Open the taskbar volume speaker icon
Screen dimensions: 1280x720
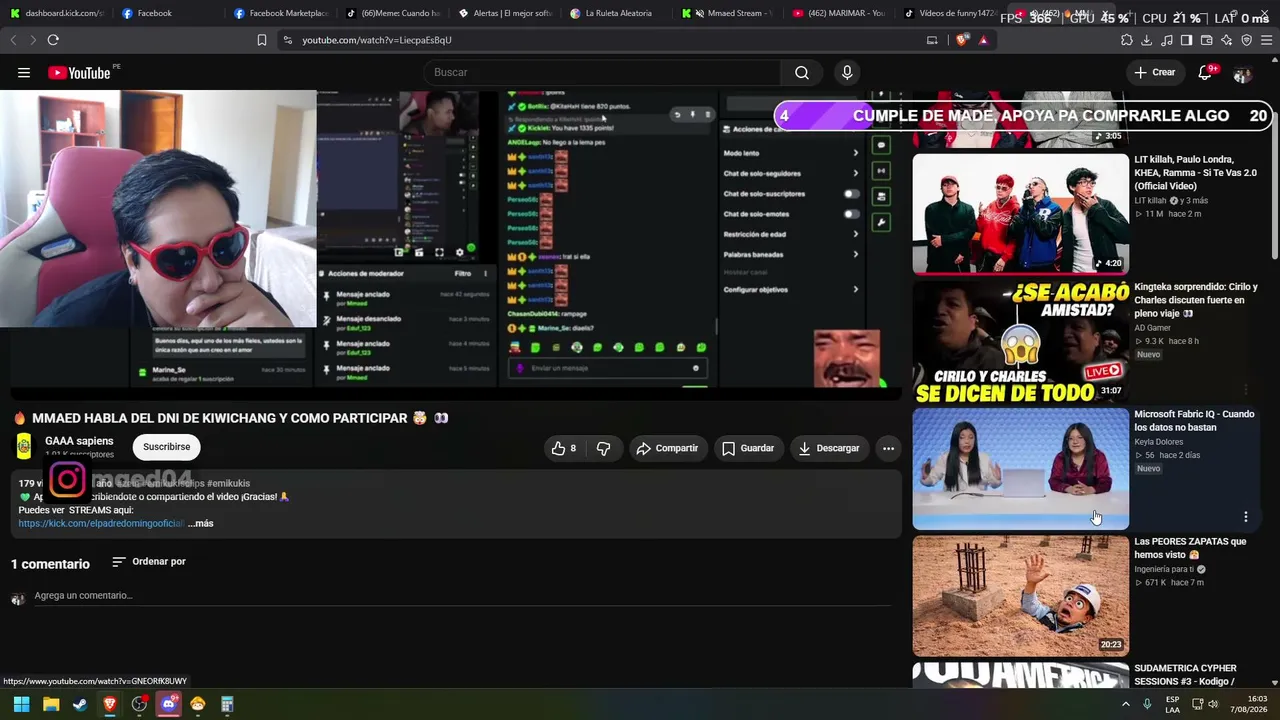click(1212, 704)
